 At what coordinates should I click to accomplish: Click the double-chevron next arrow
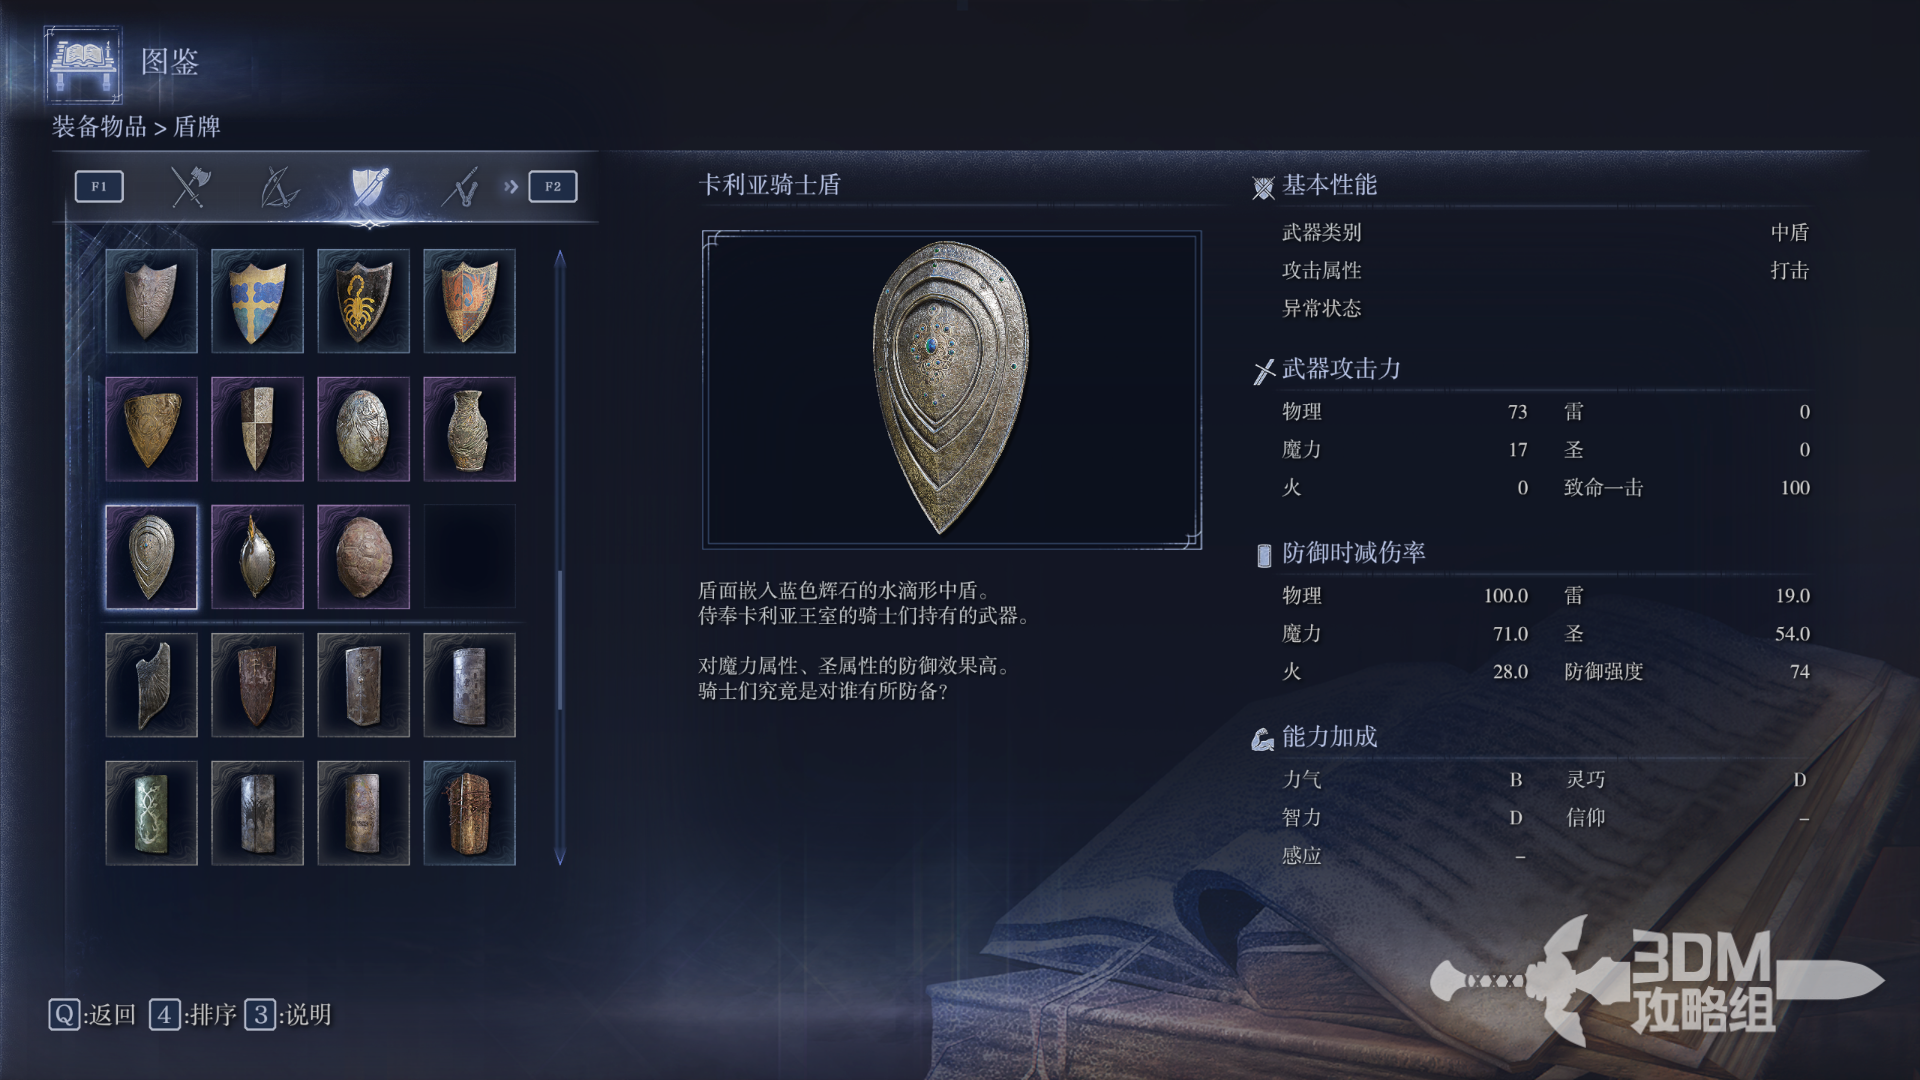pos(511,186)
